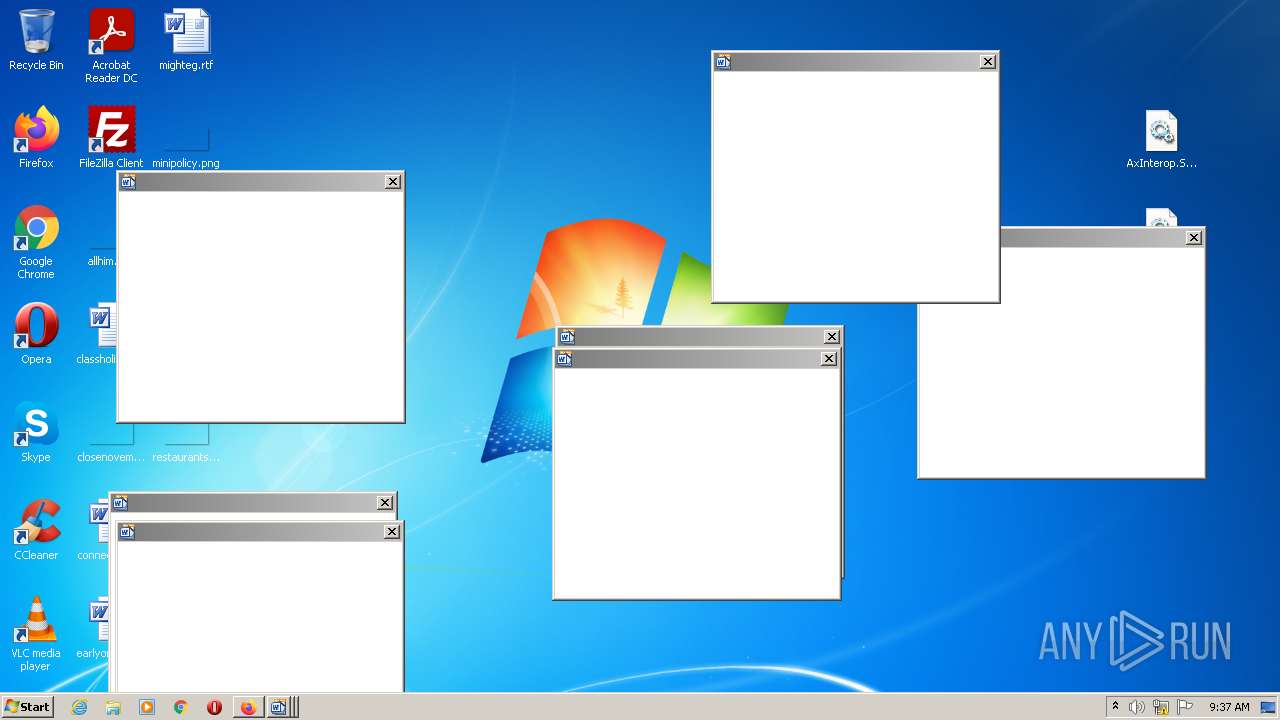
Task: Close the window covering AxInterop icons
Action: pos(1194,237)
